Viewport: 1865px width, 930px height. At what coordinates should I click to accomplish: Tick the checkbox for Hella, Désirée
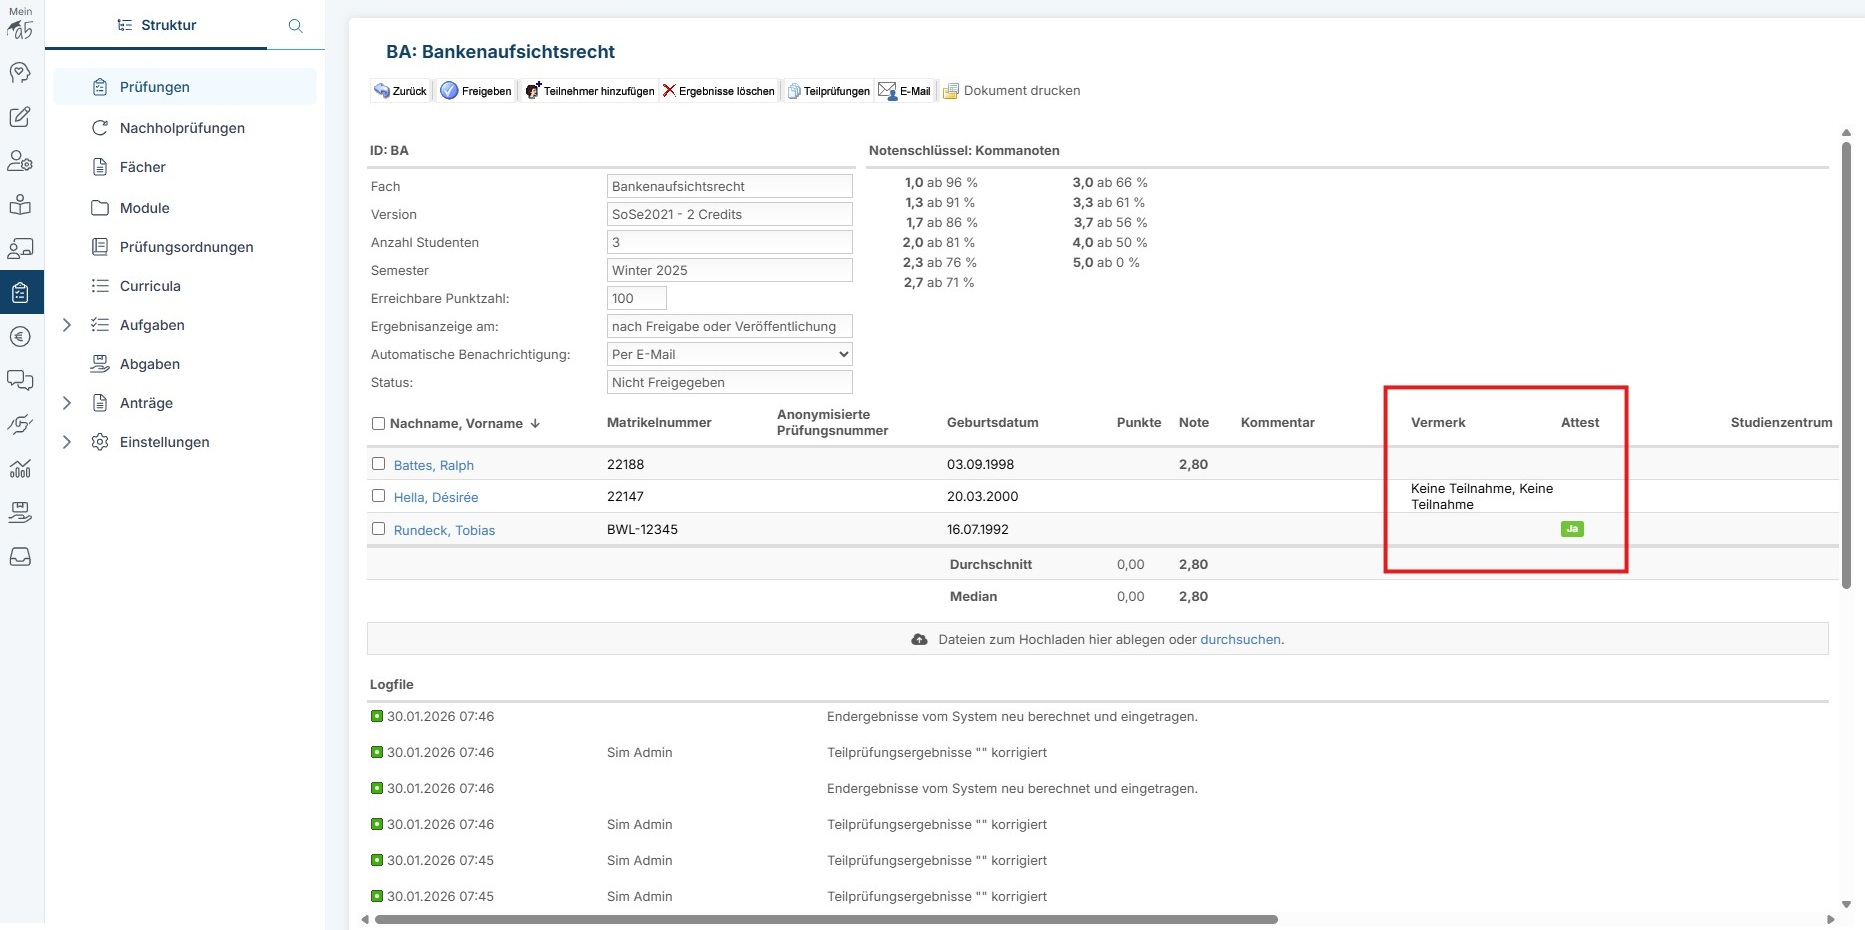tap(378, 496)
